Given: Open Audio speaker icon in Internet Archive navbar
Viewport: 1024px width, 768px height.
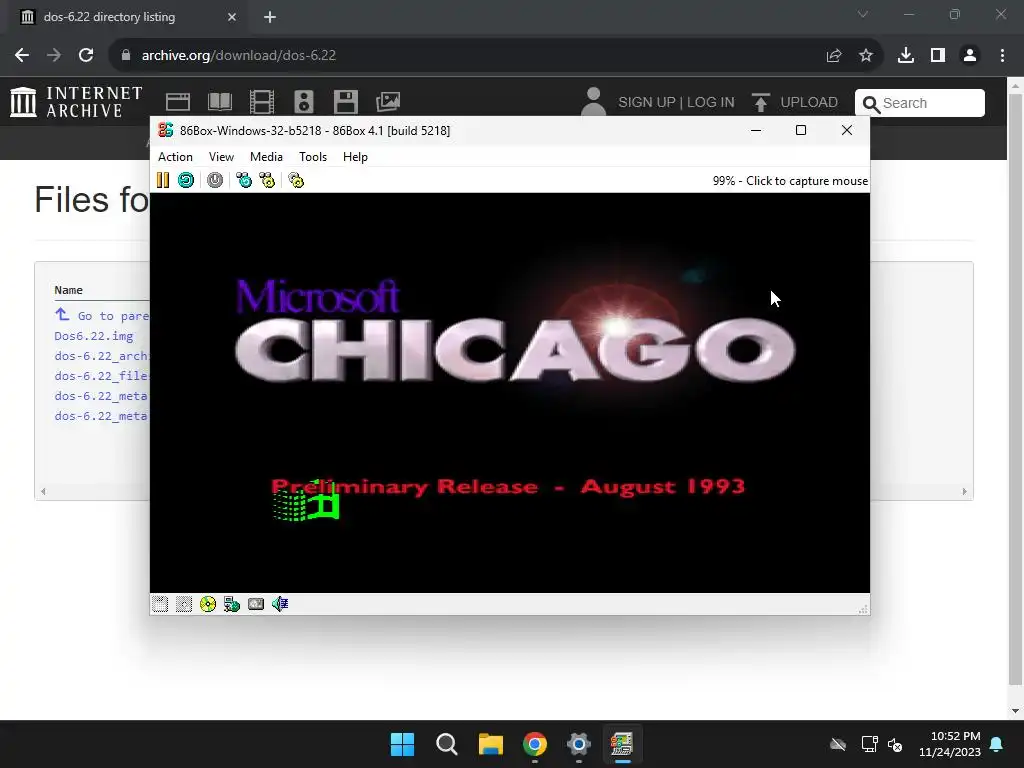Looking at the screenshot, I should pyautogui.click(x=304, y=102).
